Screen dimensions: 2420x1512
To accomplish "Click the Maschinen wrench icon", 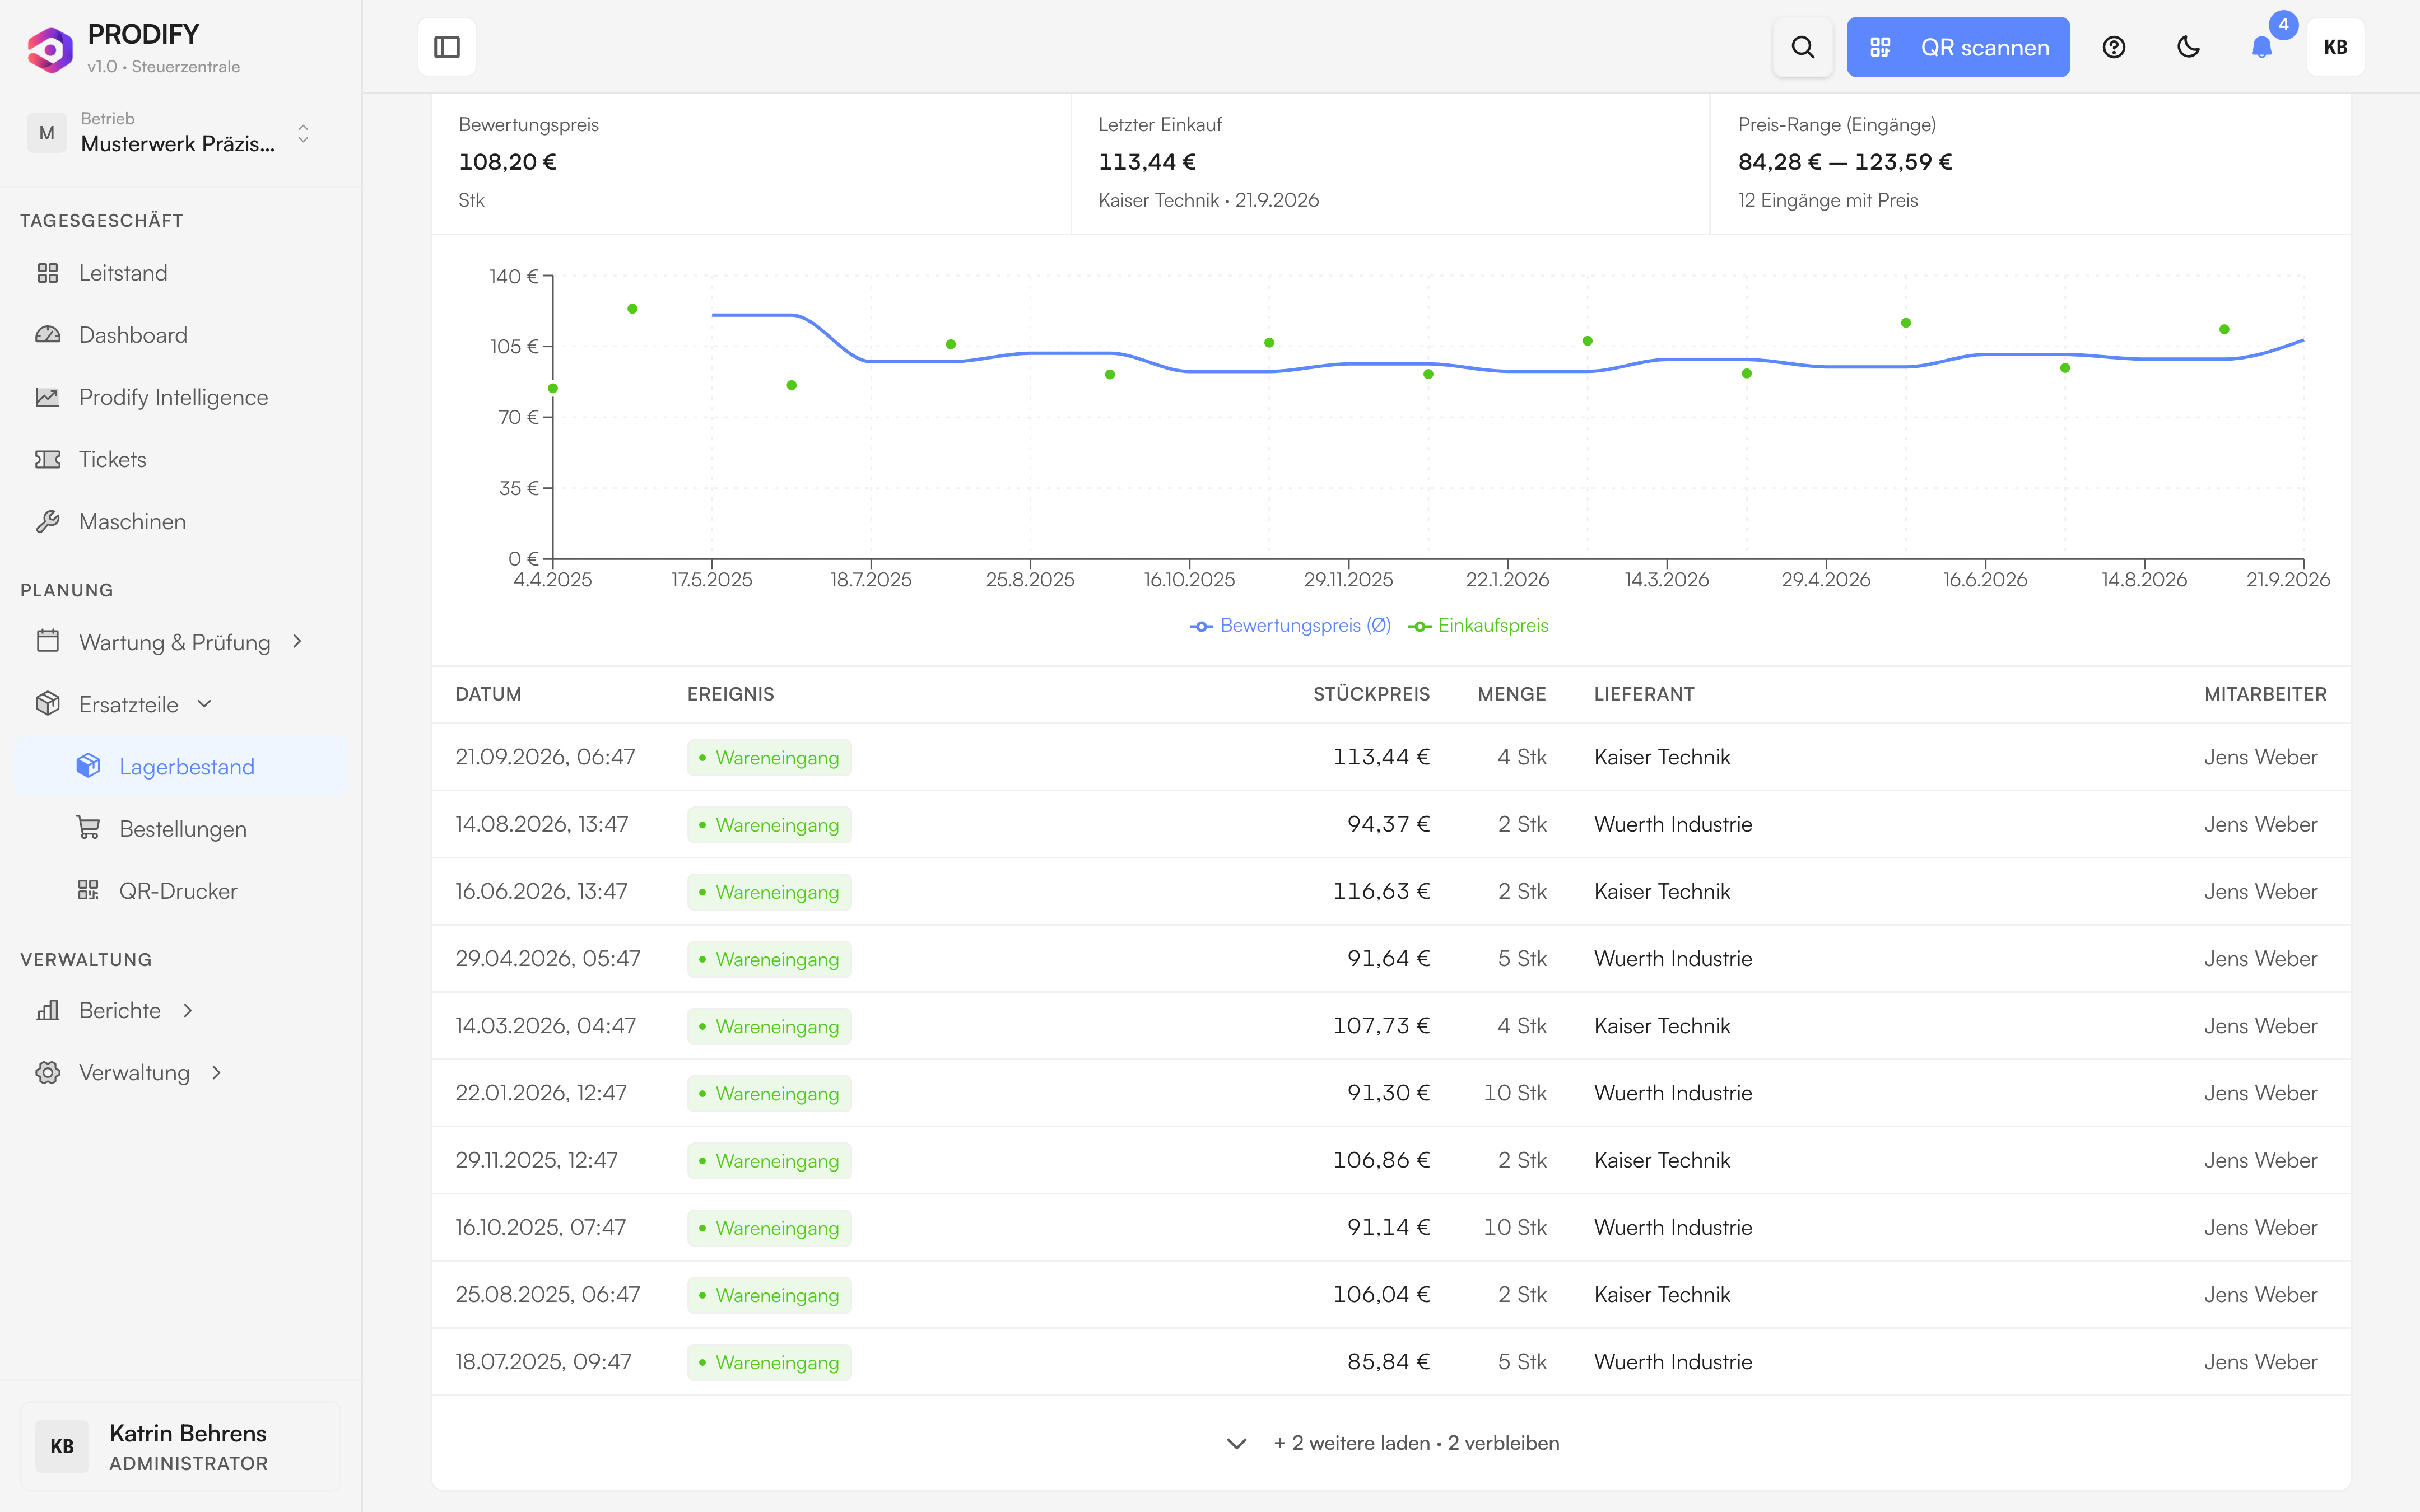I will tap(48, 521).
